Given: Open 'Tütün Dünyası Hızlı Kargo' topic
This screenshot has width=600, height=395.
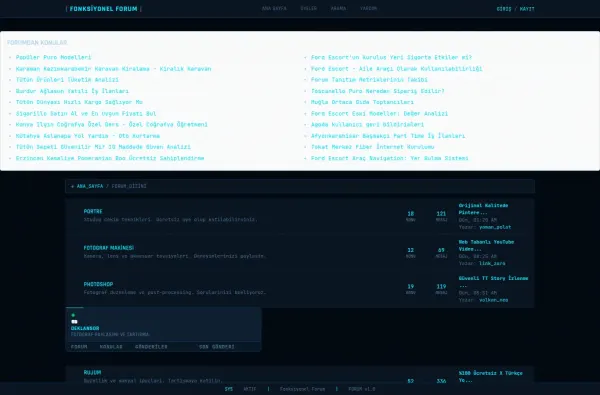Looking at the screenshot, I should coord(79,102).
